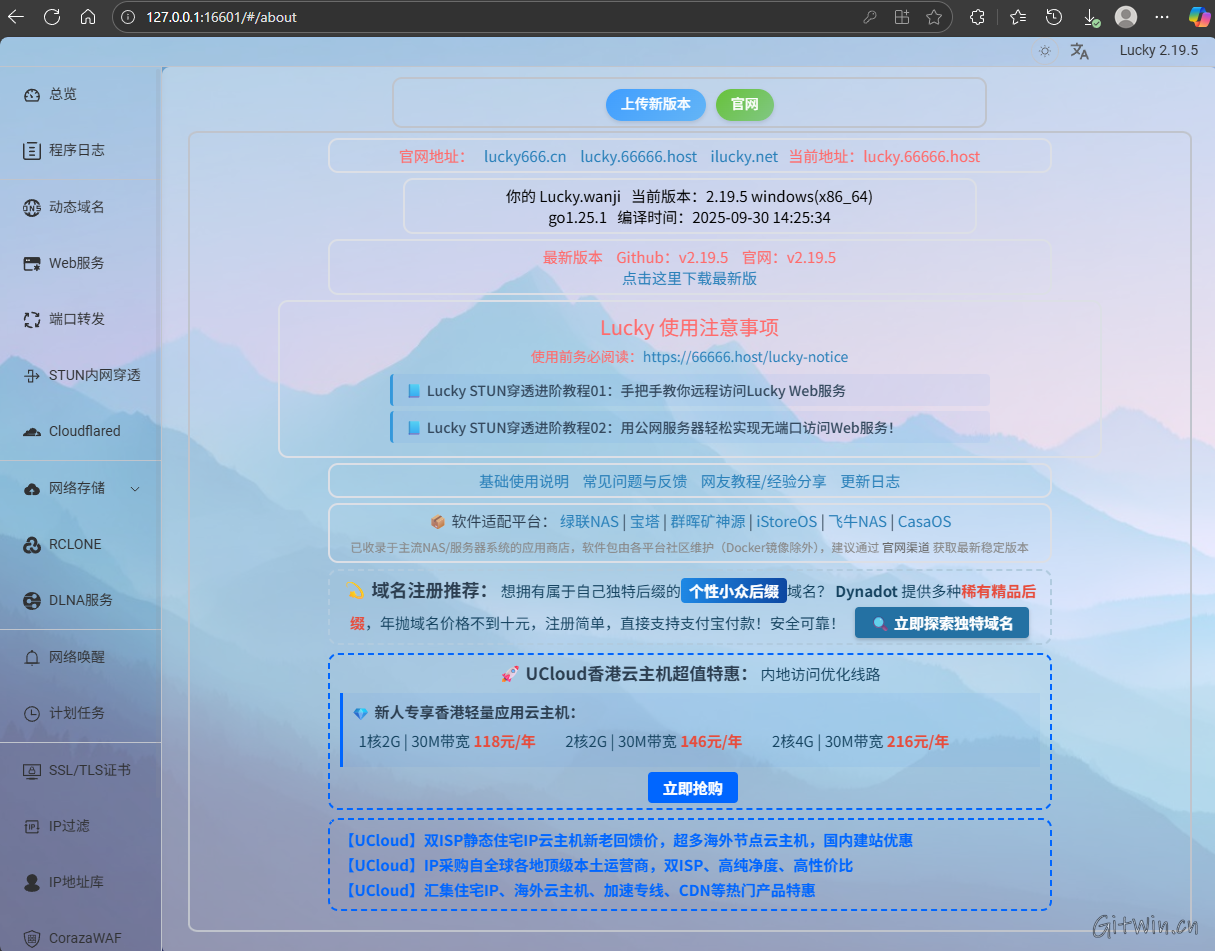
Task: Open the 群晖矿神源 platform link
Action: (708, 522)
